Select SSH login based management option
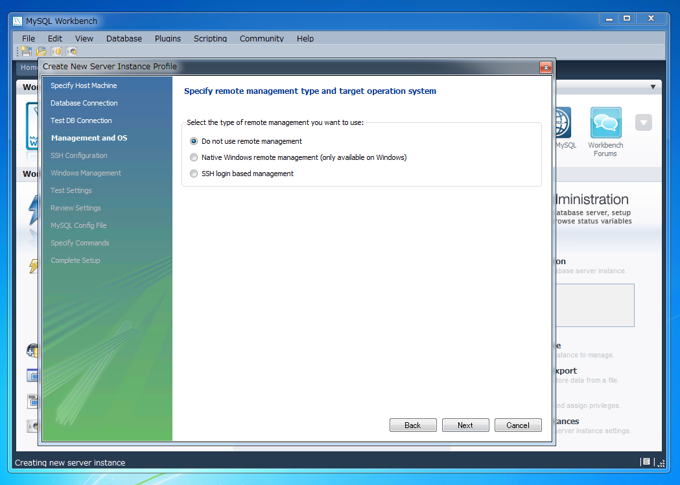 coord(194,174)
